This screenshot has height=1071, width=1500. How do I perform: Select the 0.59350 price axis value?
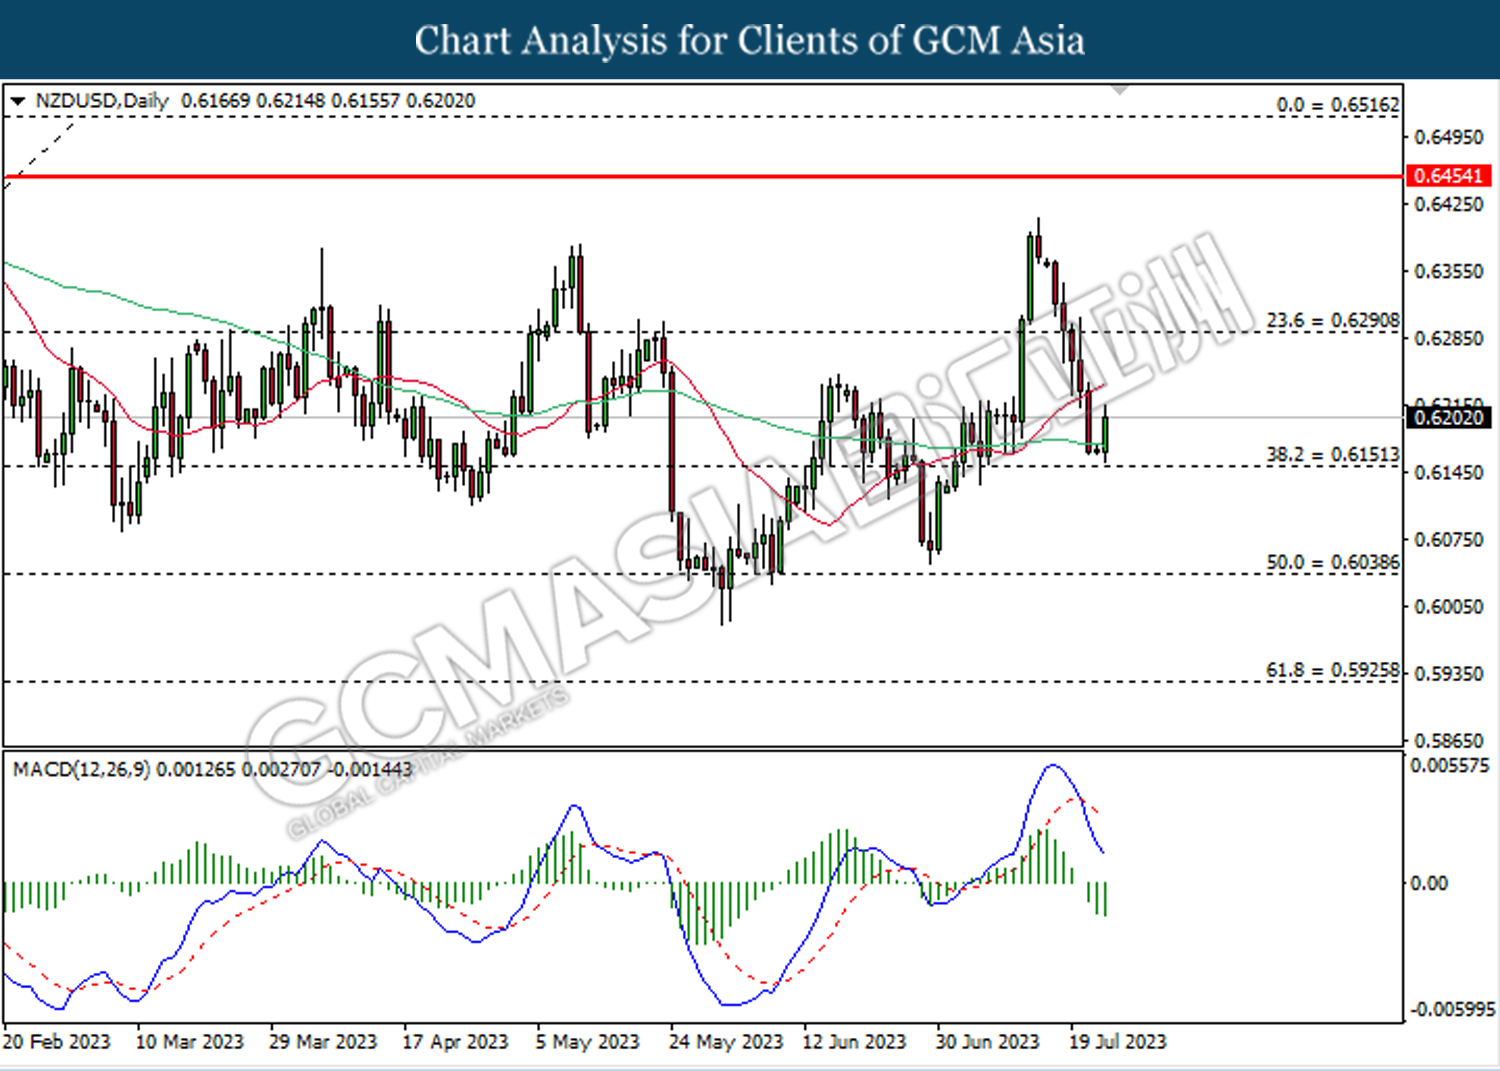coord(1449,673)
